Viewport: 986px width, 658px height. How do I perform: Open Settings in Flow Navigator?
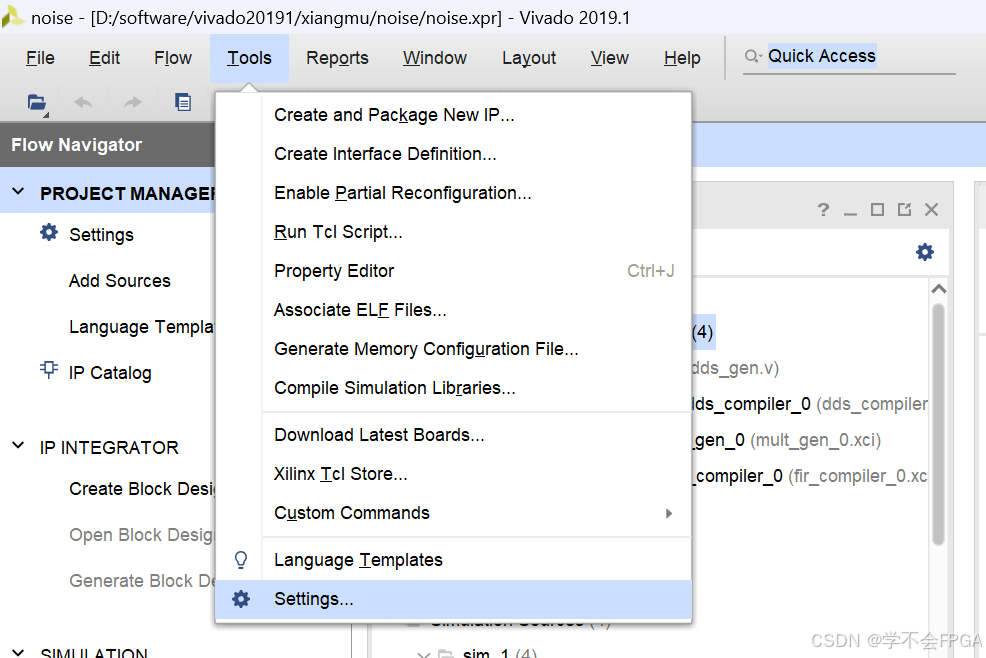coord(101,235)
